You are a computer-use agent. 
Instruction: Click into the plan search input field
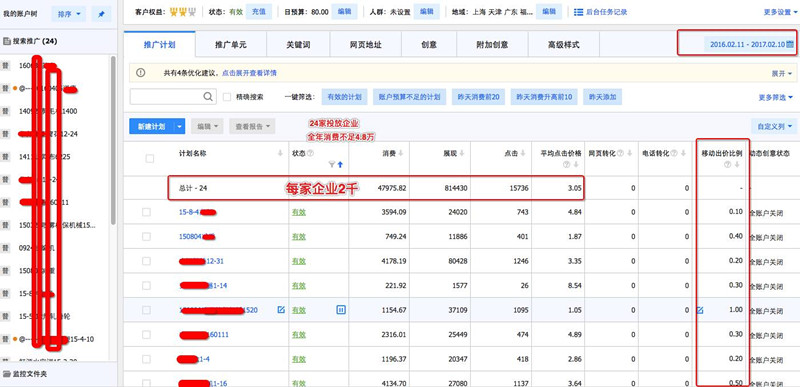tap(167, 96)
